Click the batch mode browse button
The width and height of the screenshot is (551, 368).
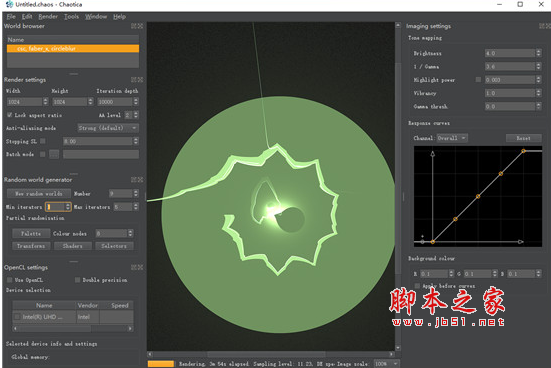(54, 154)
